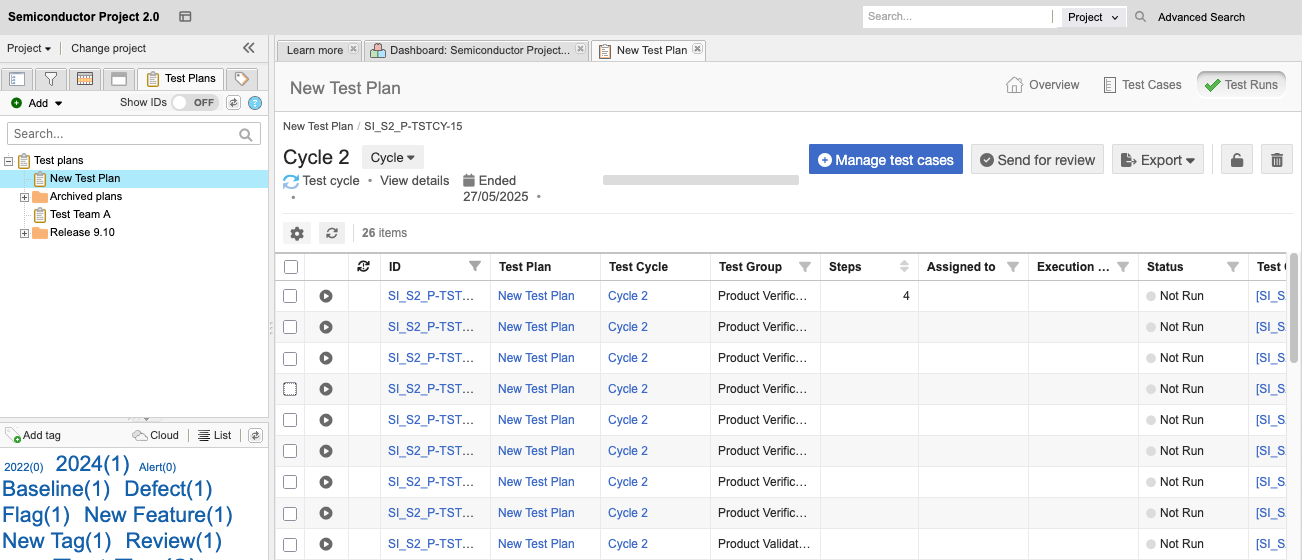The width and height of the screenshot is (1302, 560).
Task: Open the Export dropdown menu
Action: (x=1157, y=160)
